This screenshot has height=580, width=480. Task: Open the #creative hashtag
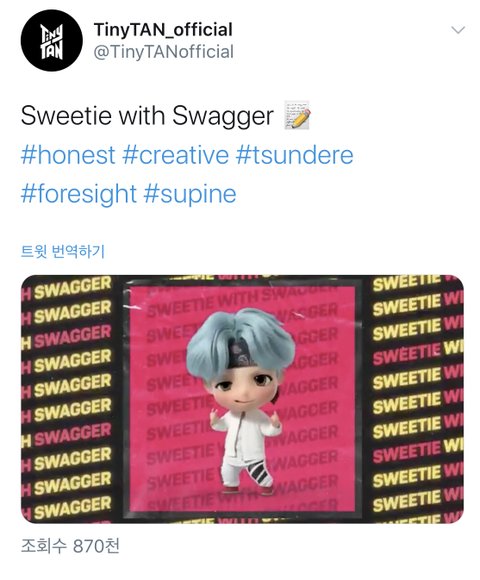click(x=175, y=155)
